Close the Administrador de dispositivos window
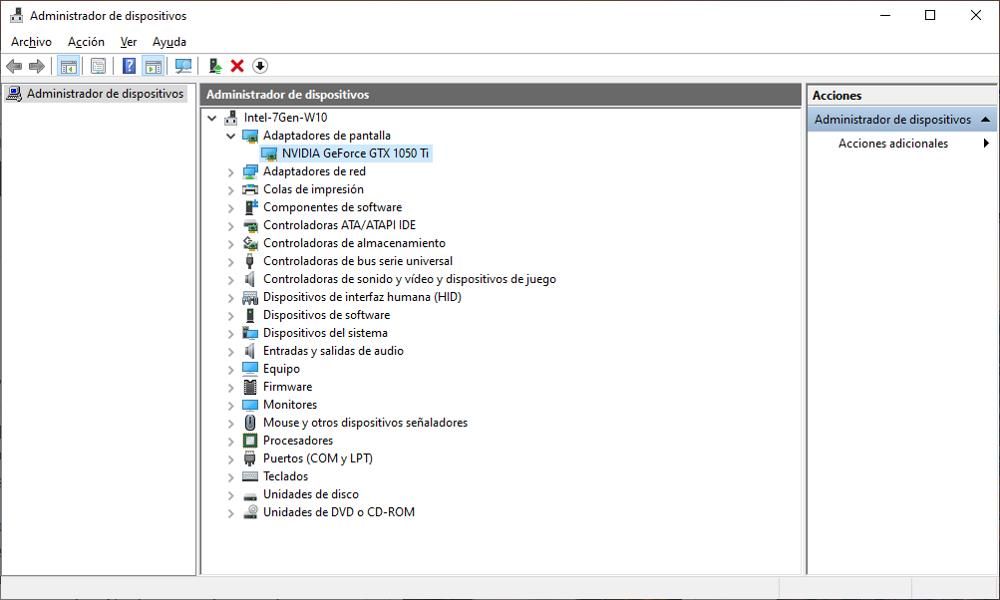The width and height of the screenshot is (1000, 600). (x=976, y=15)
